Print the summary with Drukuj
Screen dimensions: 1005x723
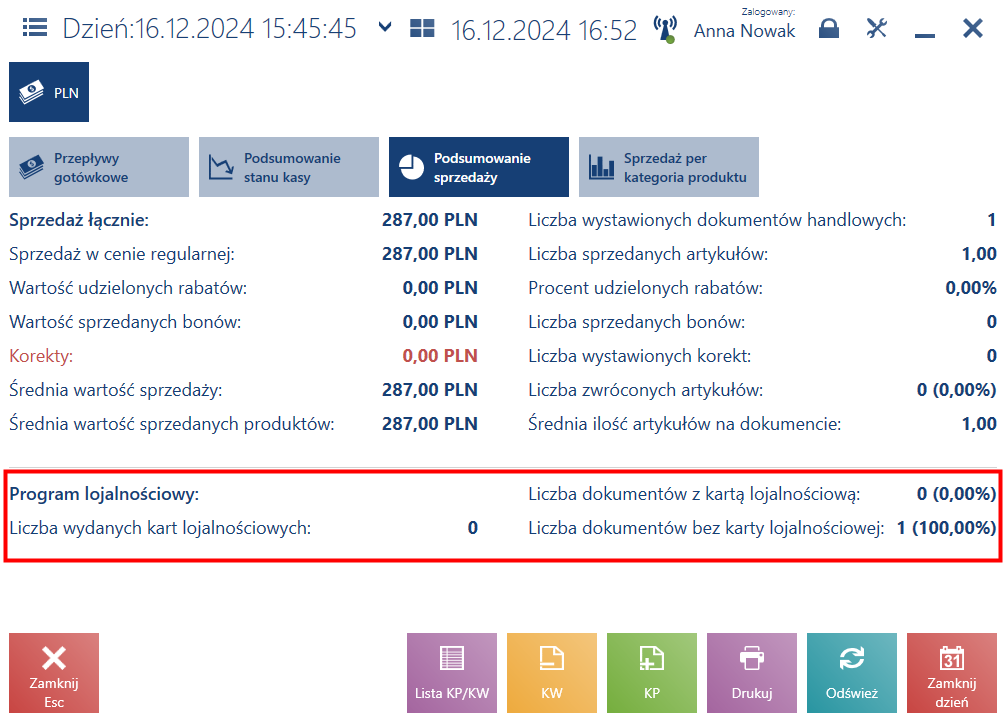[x=752, y=673]
